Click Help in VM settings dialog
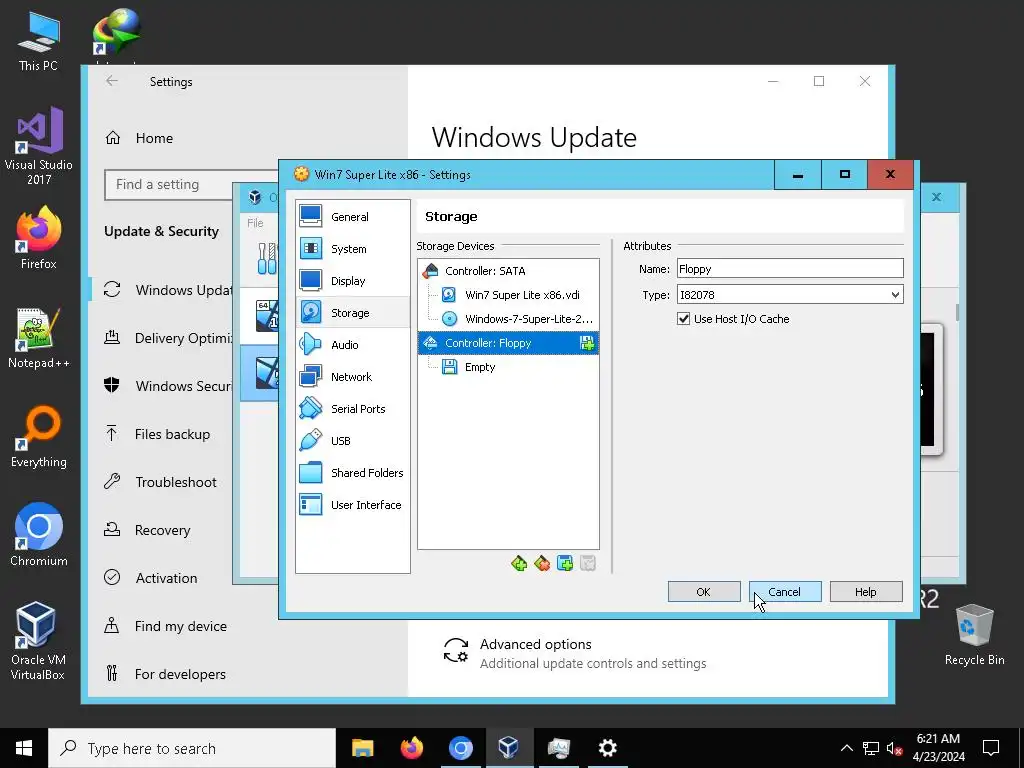 (x=866, y=592)
